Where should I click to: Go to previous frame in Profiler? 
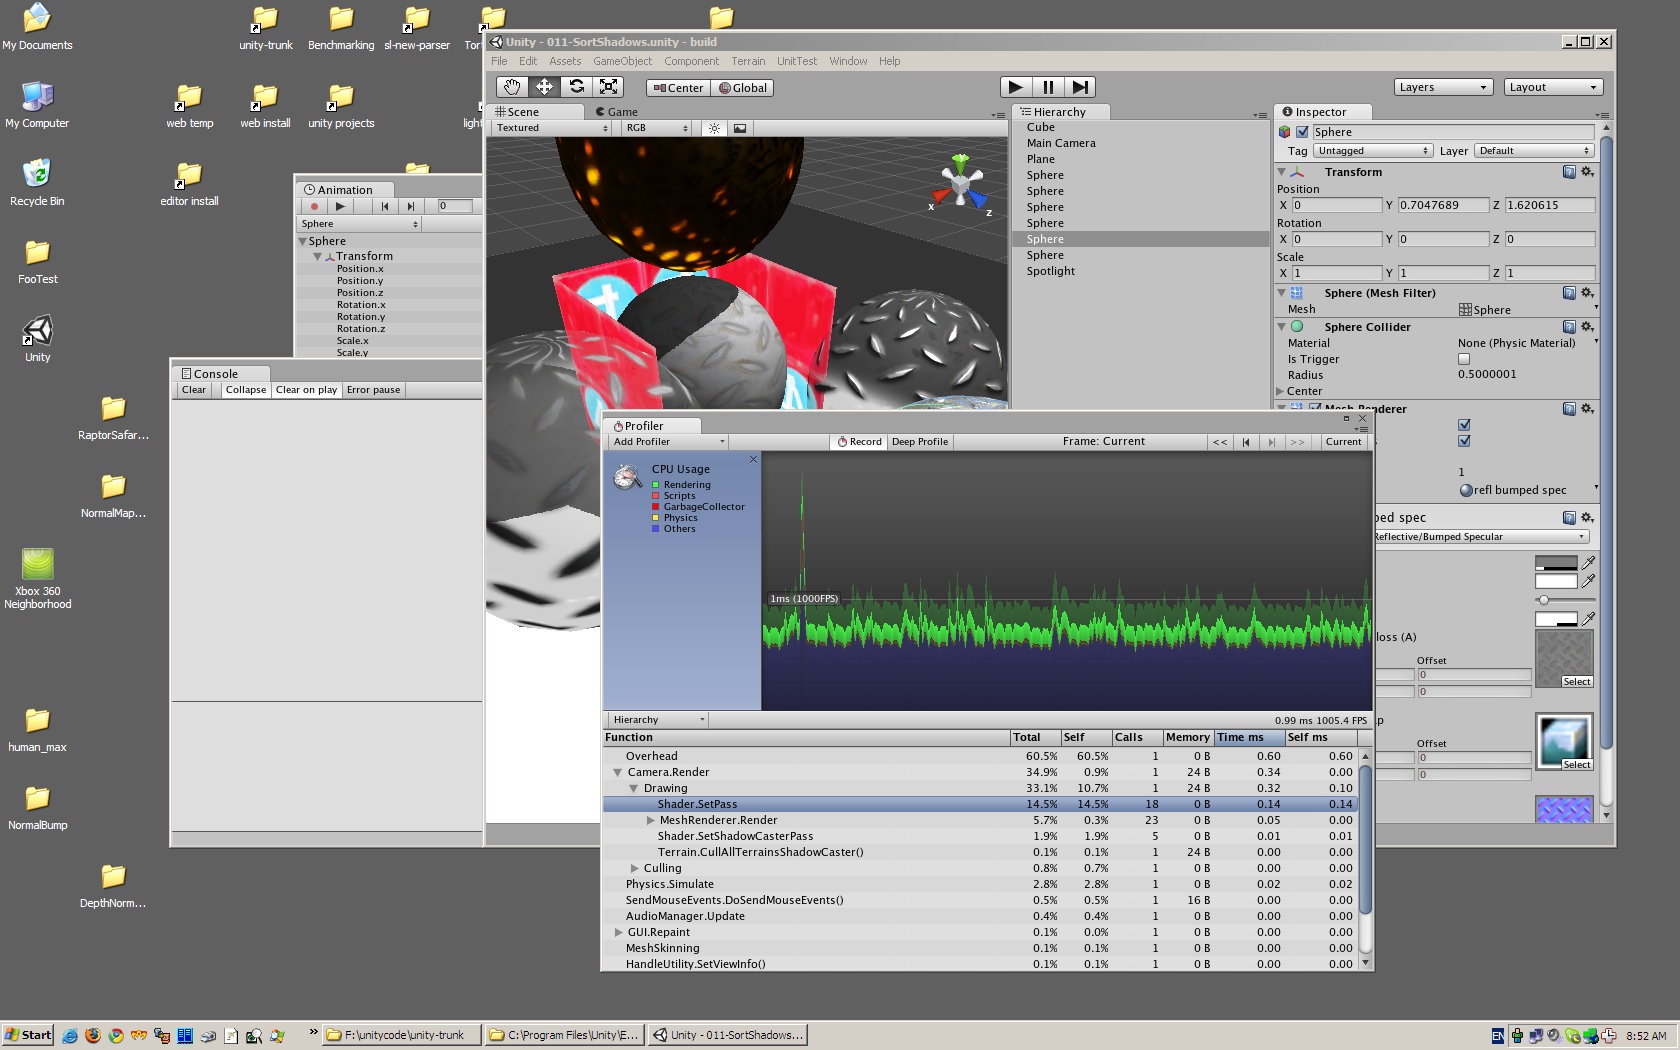1246,442
